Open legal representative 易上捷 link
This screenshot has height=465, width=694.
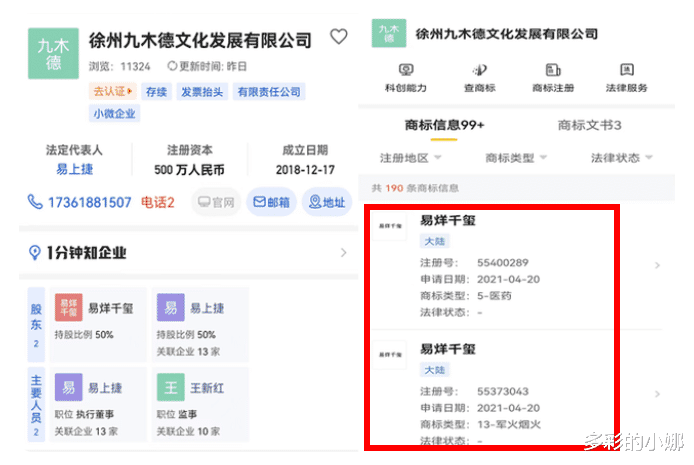[x=74, y=169]
